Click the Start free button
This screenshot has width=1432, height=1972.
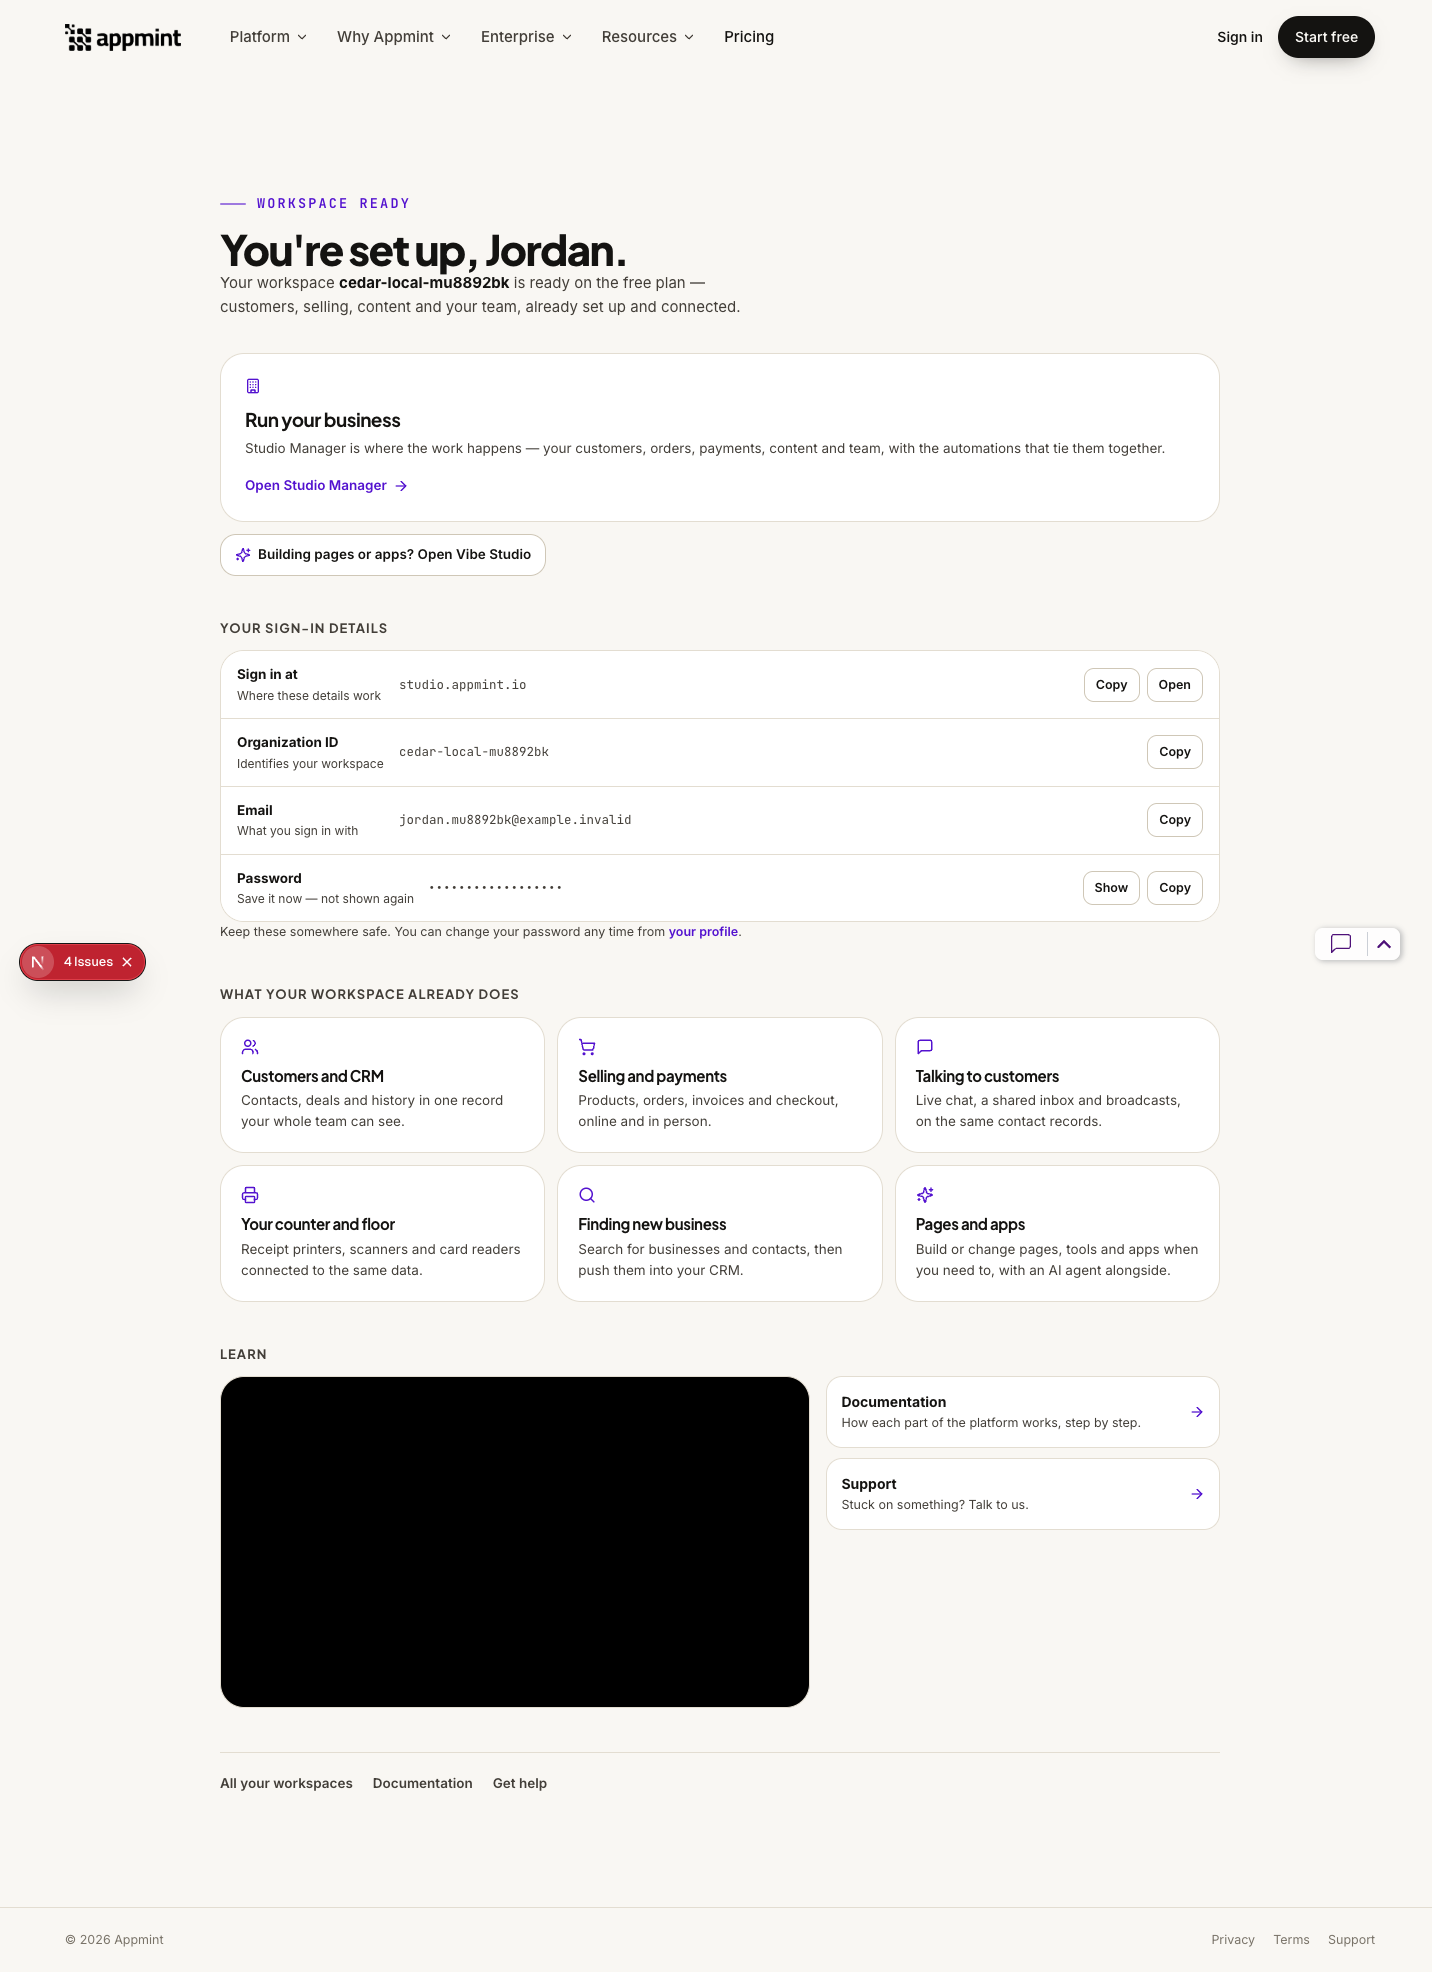click(1326, 37)
